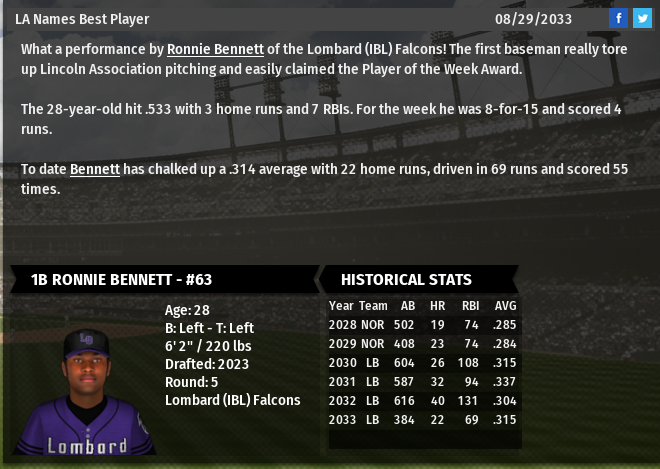
Task: Click the 'AVG' column header
Action: pyautogui.click(x=506, y=306)
